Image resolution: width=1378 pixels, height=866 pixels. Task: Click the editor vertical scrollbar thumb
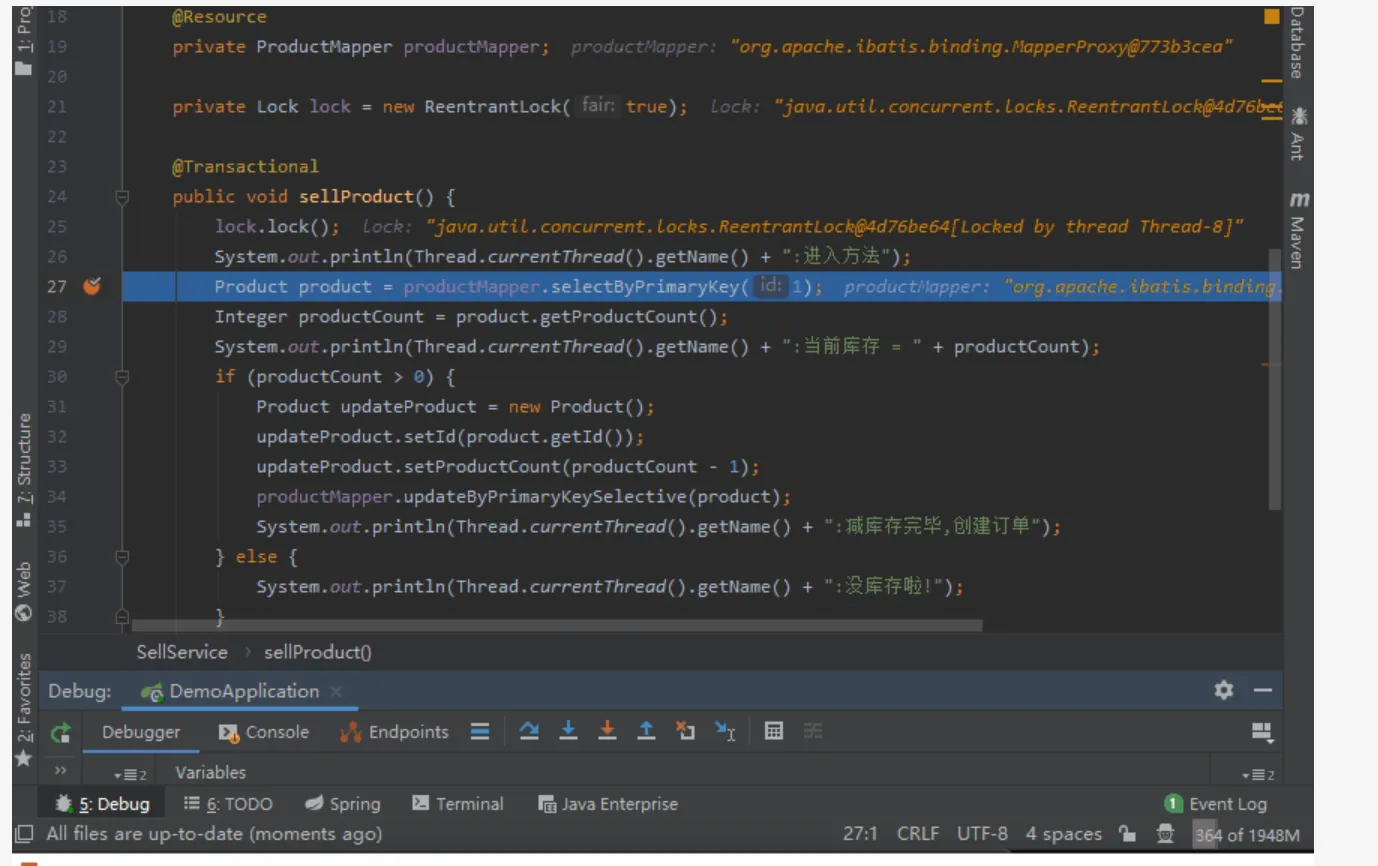(1275, 380)
